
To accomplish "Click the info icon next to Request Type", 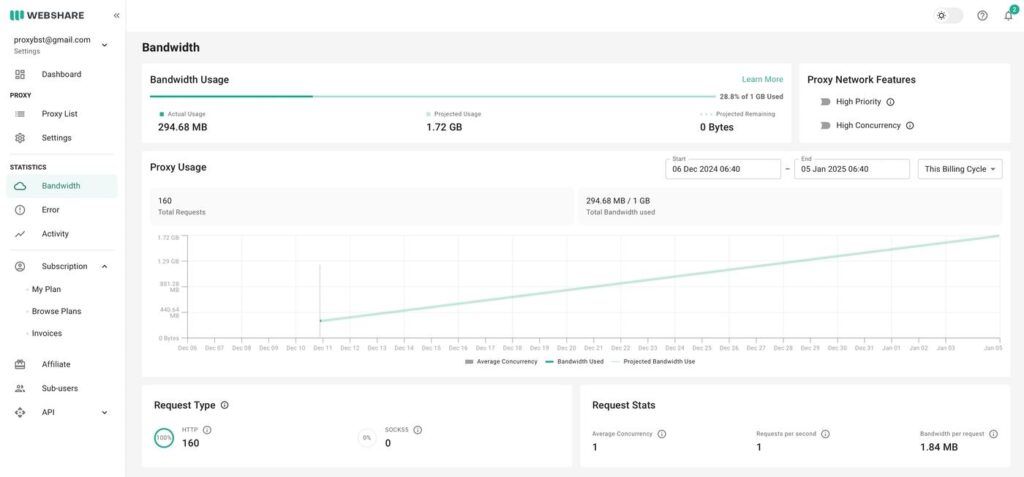I will (224, 405).
